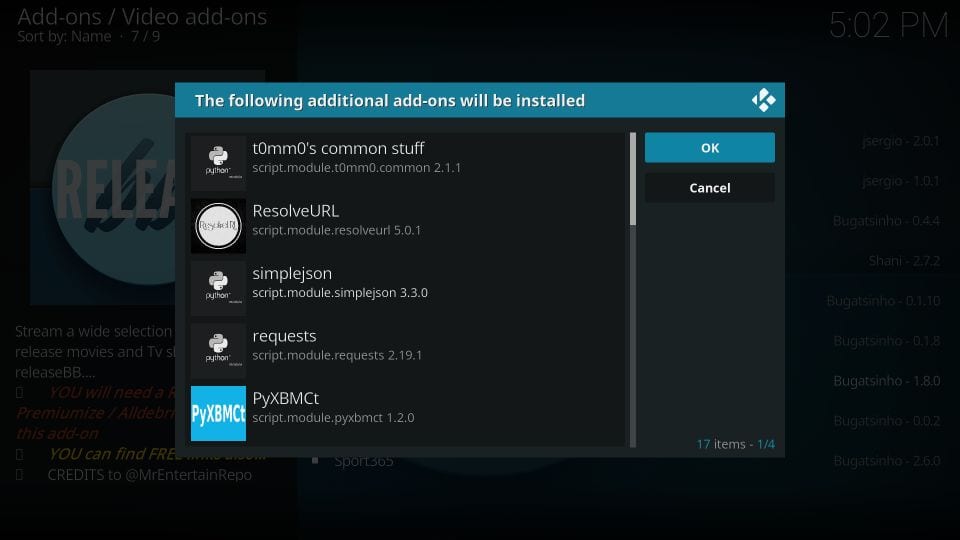Click Bugatsinho - 1.8.0 background entry
The image size is (960, 540).
[887, 381]
